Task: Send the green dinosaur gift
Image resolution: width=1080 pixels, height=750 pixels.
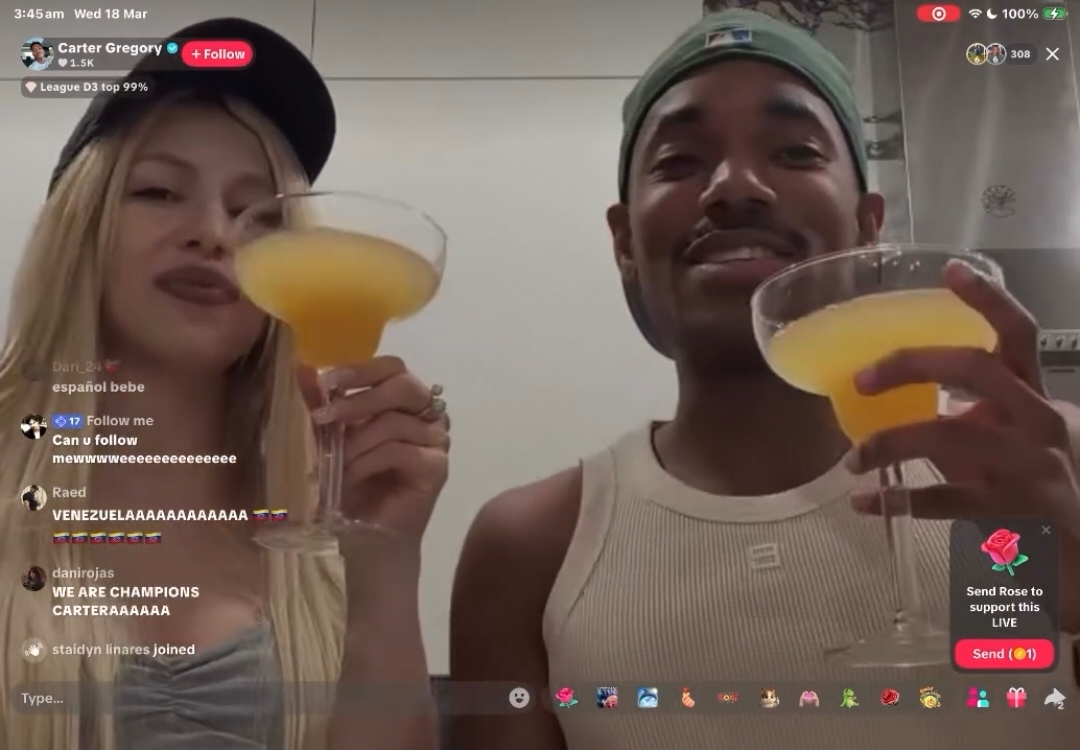Action: [x=849, y=698]
